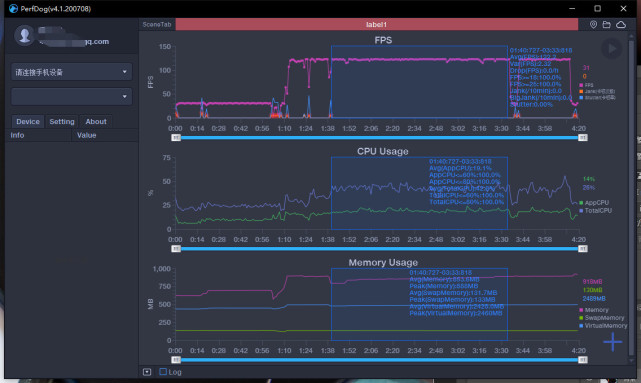Toggle the Memory legend series

click(x=594, y=310)
